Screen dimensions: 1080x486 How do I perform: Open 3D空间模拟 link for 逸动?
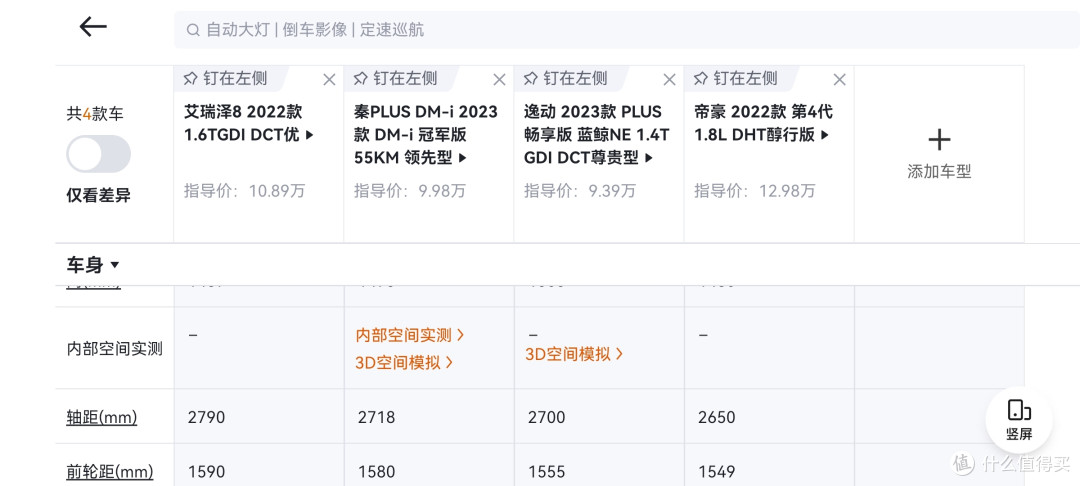pos(574,354)
